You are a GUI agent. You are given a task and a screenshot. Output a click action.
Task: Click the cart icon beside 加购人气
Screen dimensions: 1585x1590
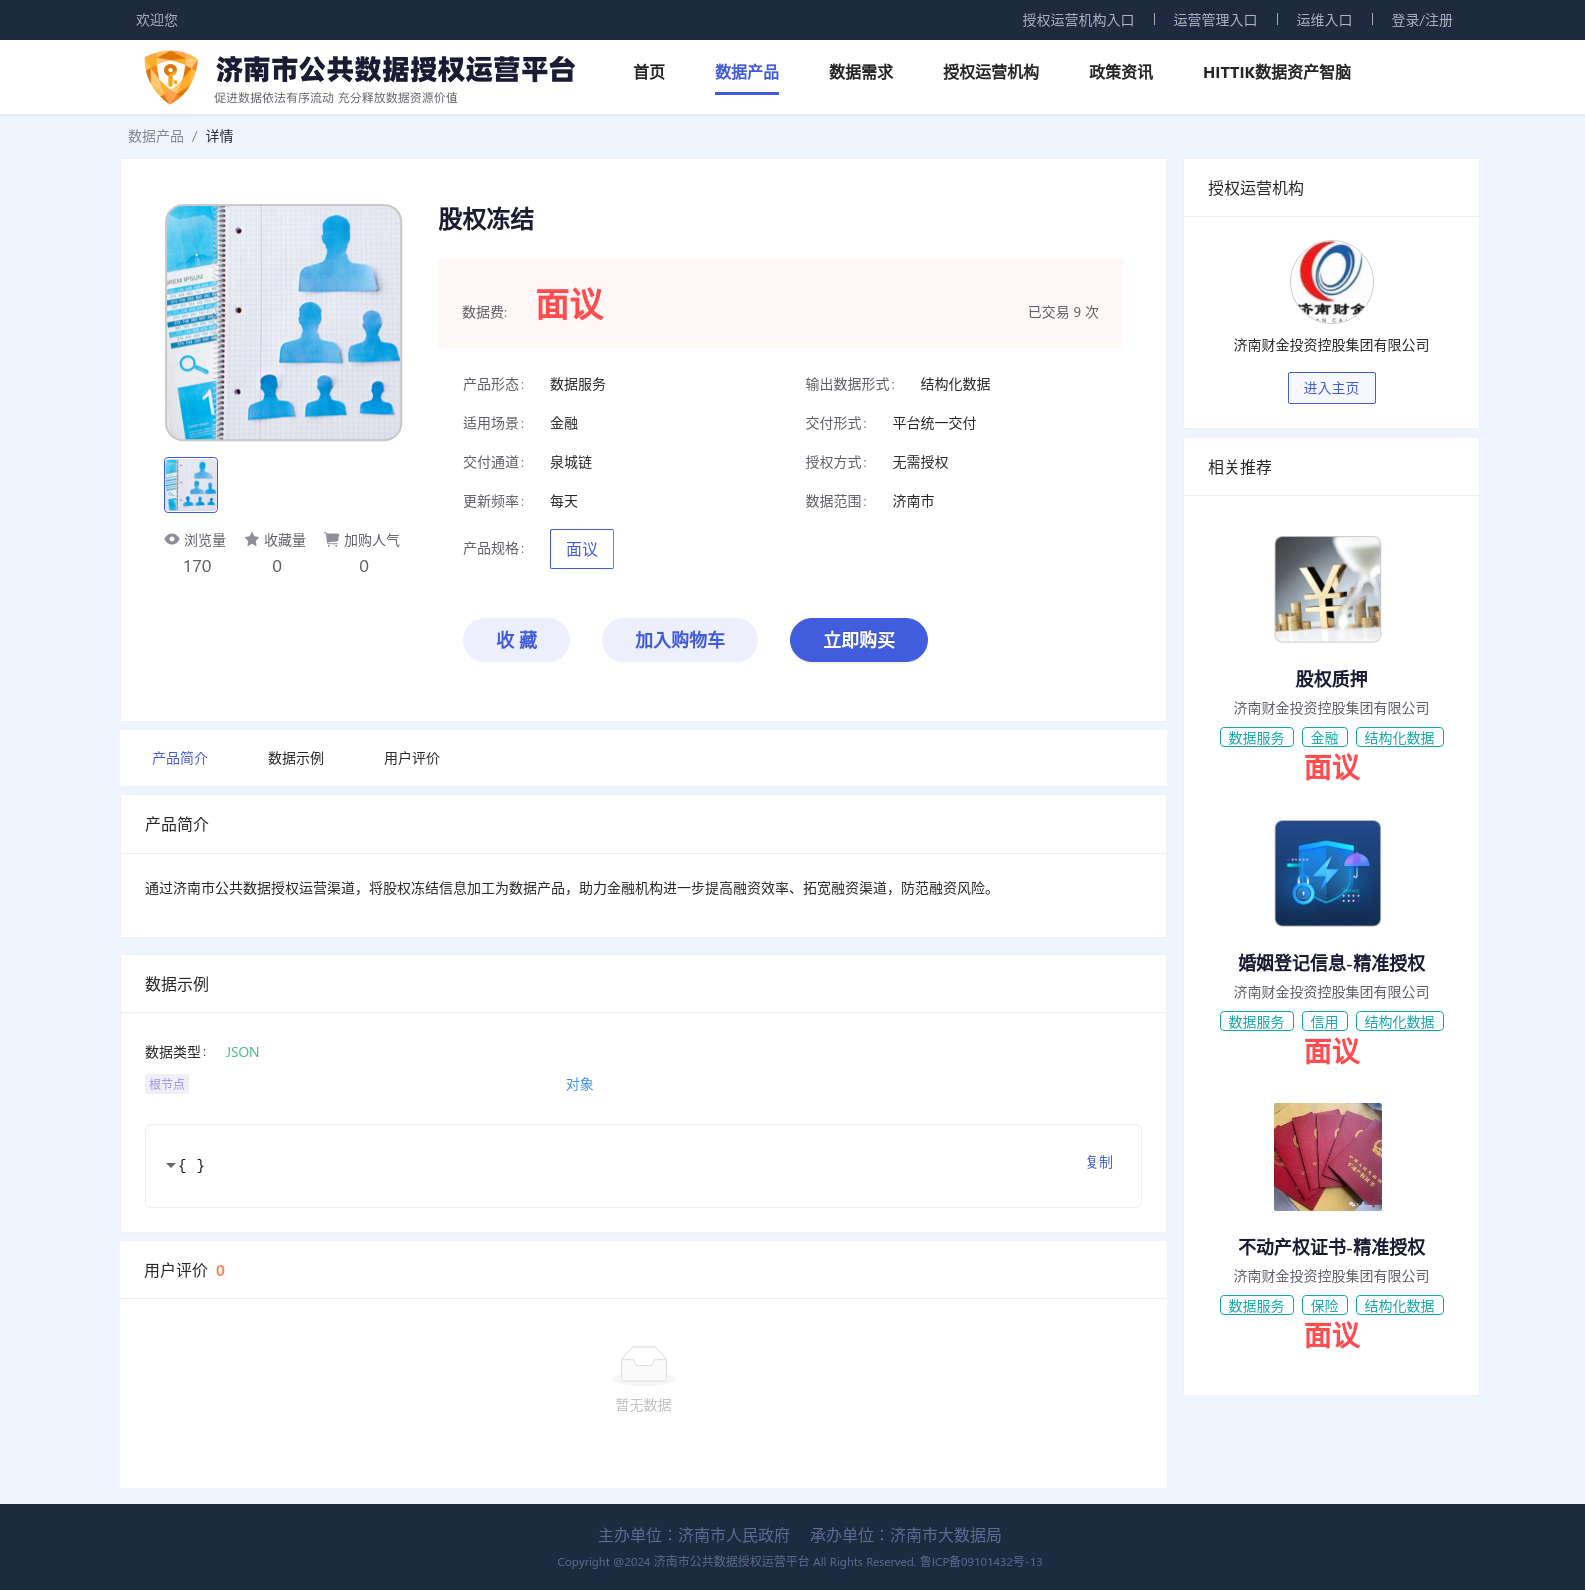[331, 539]
